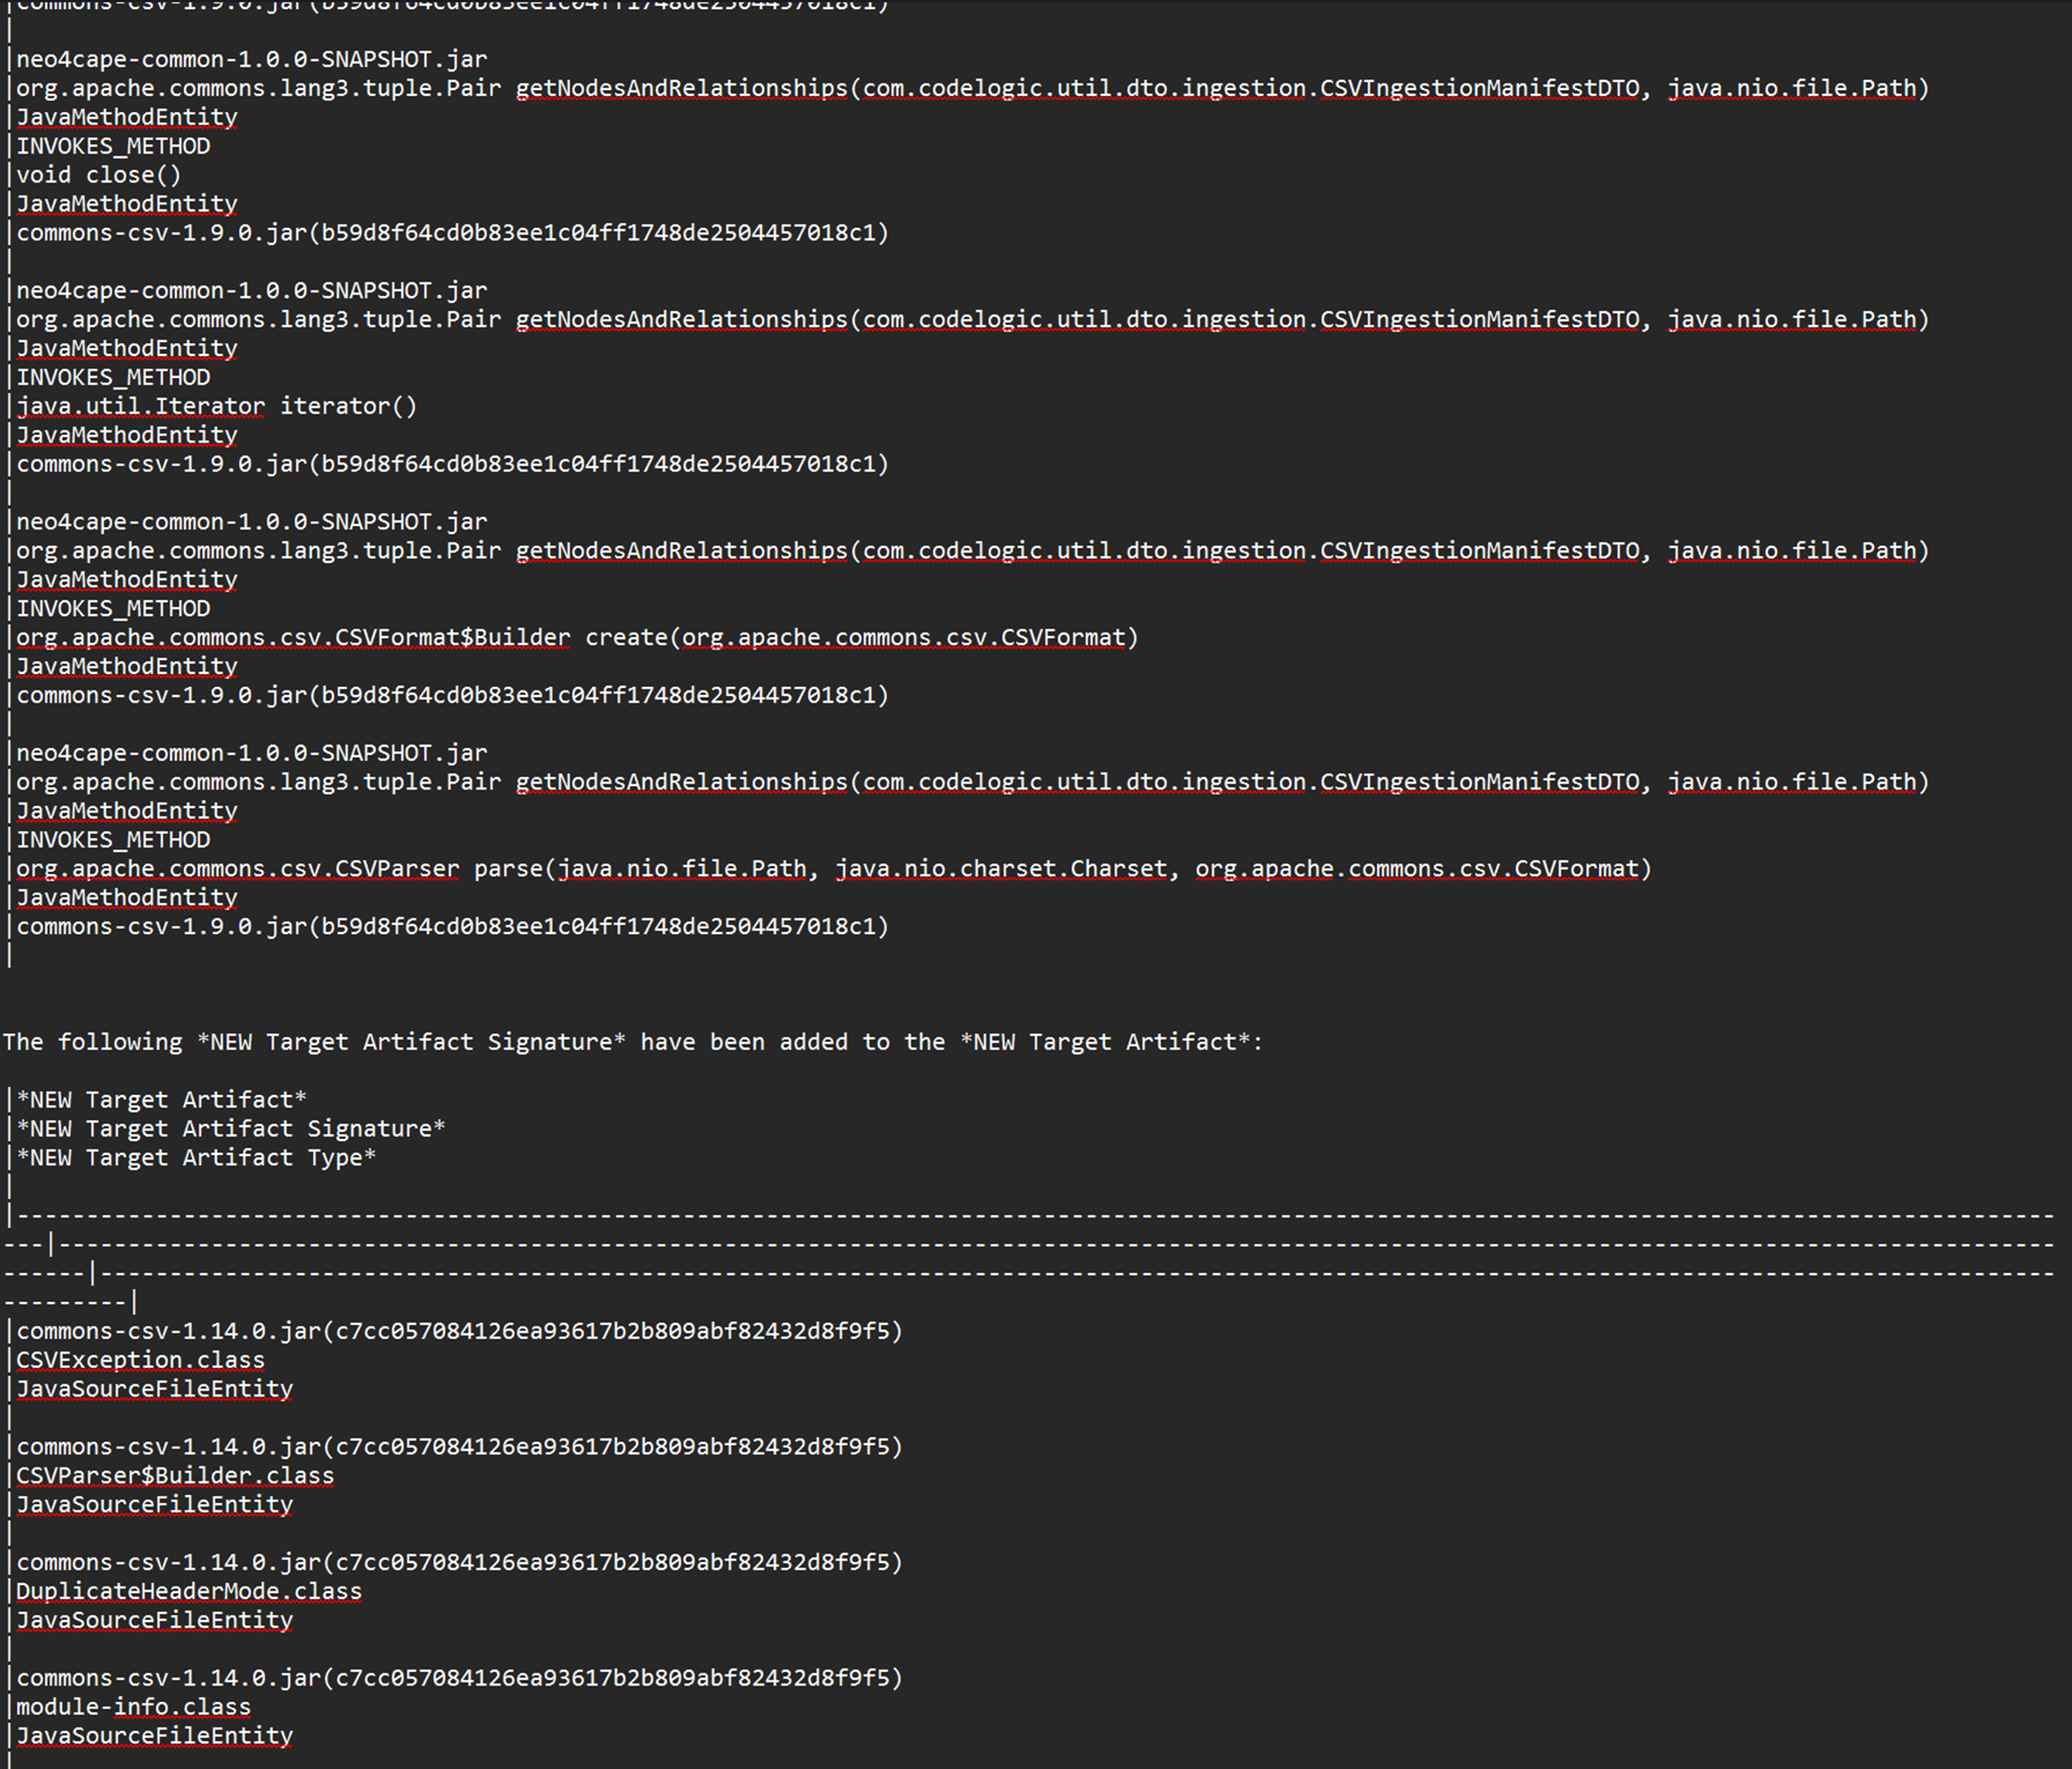Click the "create" method name
The image size is (2072, 1769).
click(x=626, y=638)
